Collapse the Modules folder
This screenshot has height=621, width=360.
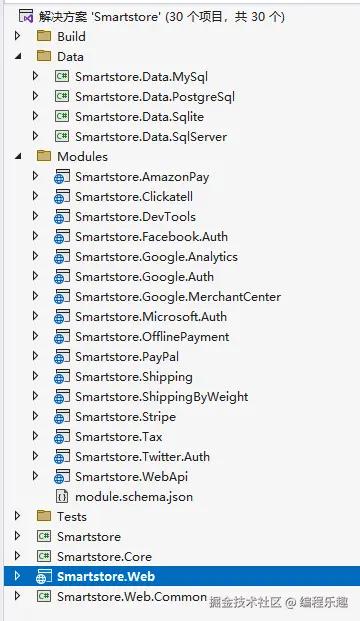[x=18, y=156]
